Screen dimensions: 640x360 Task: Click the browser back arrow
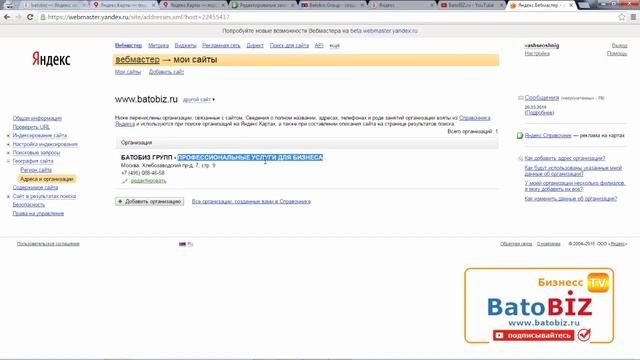pos(7,17)
